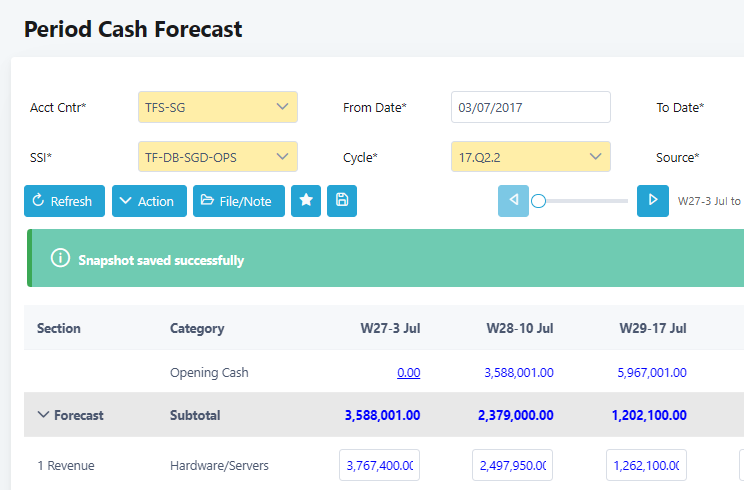Open the 0.00 Opening Cash link
744x490 pixels.
tap(408, 373)
